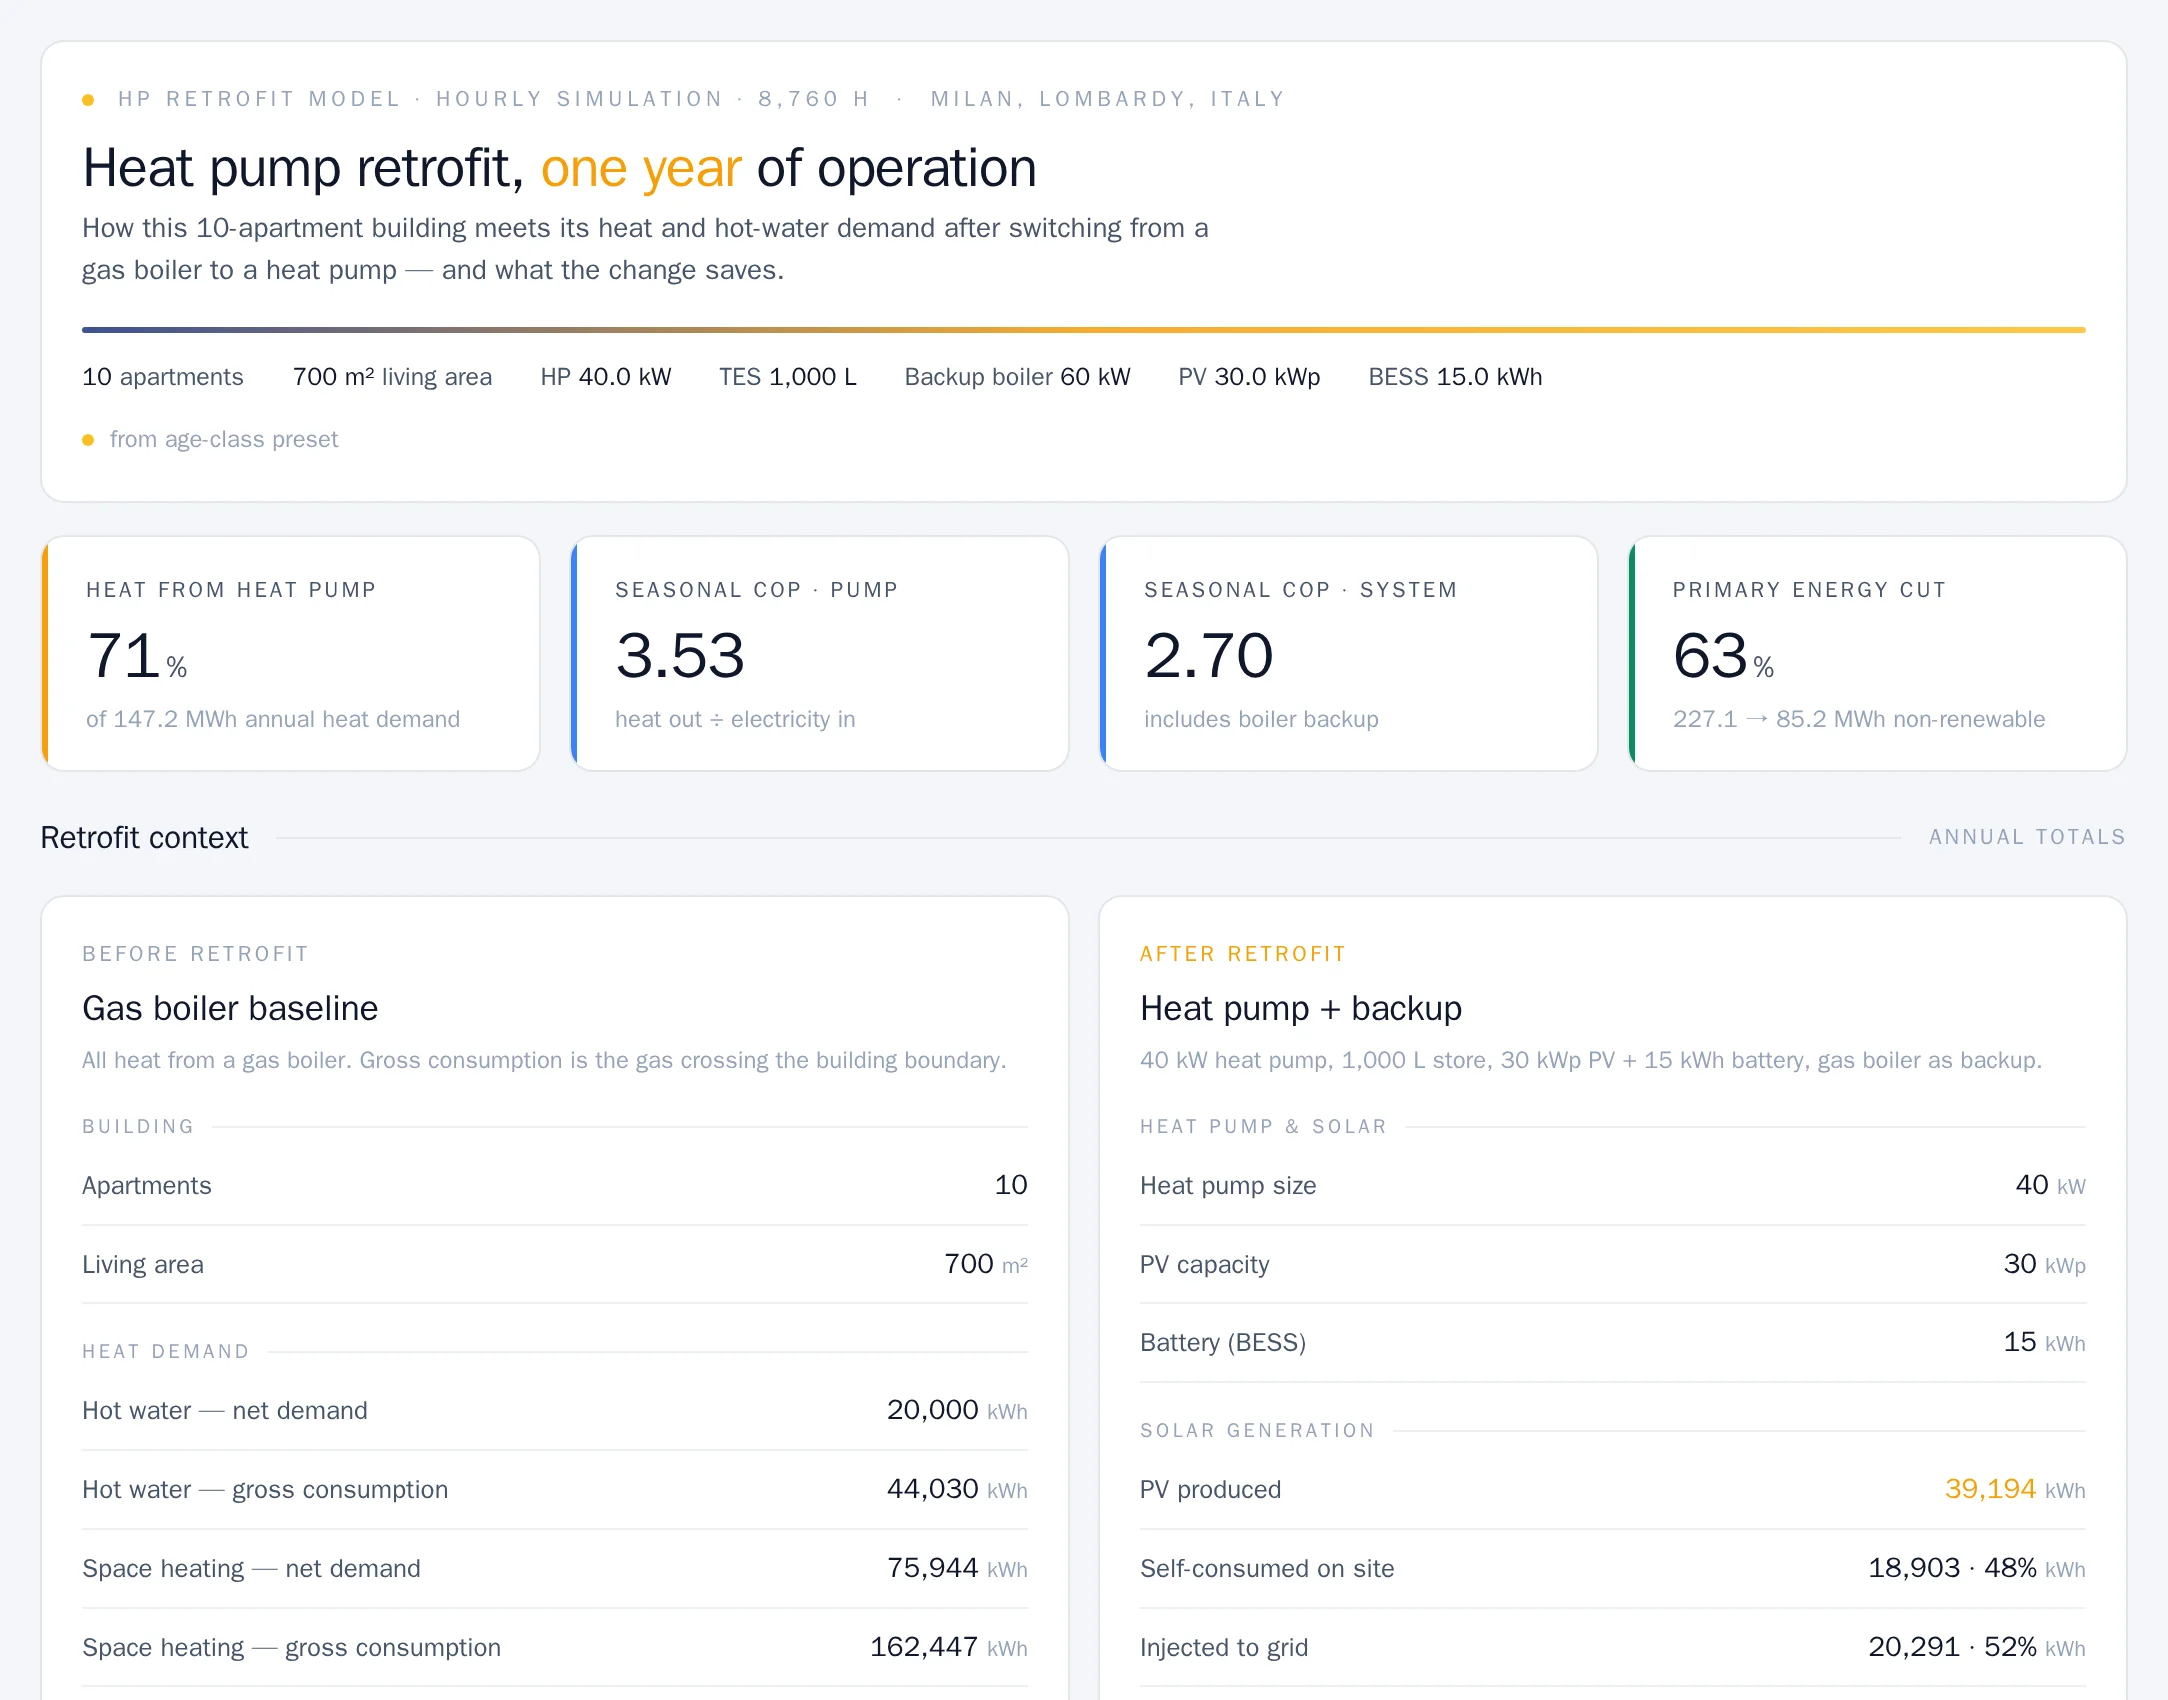Select Injected to grid 20,291 · 52%
The image size is (2168, 1700).
point(1977,1647)
